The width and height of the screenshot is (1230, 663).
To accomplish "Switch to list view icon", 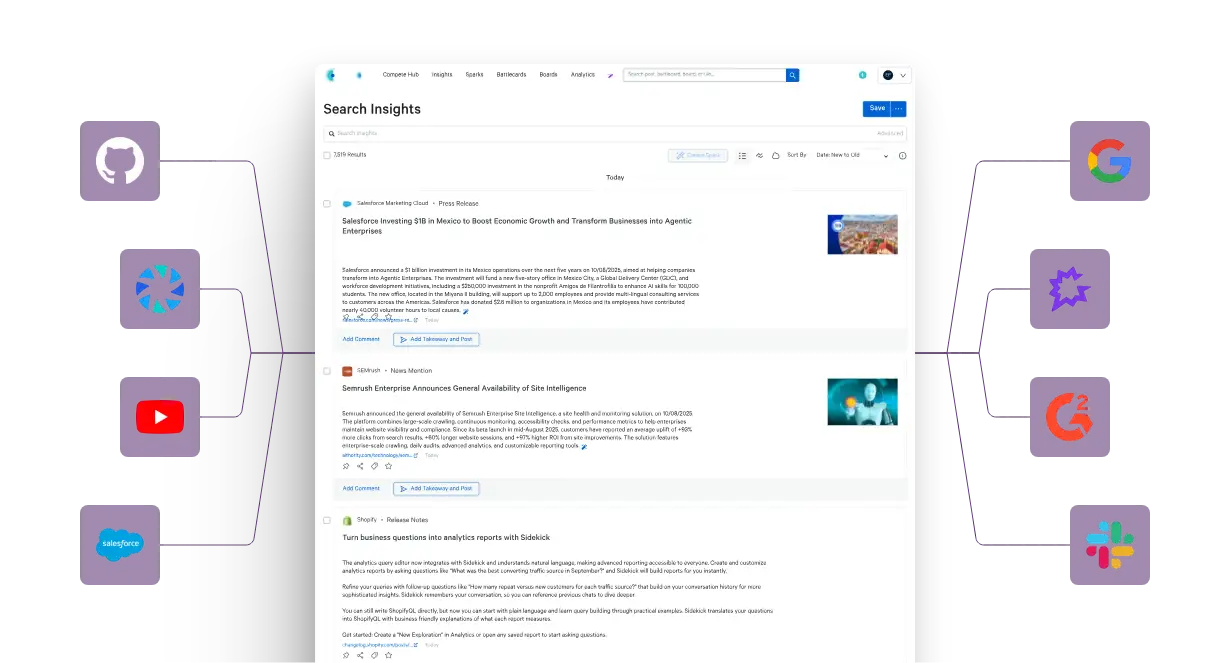I will (742, 156).
